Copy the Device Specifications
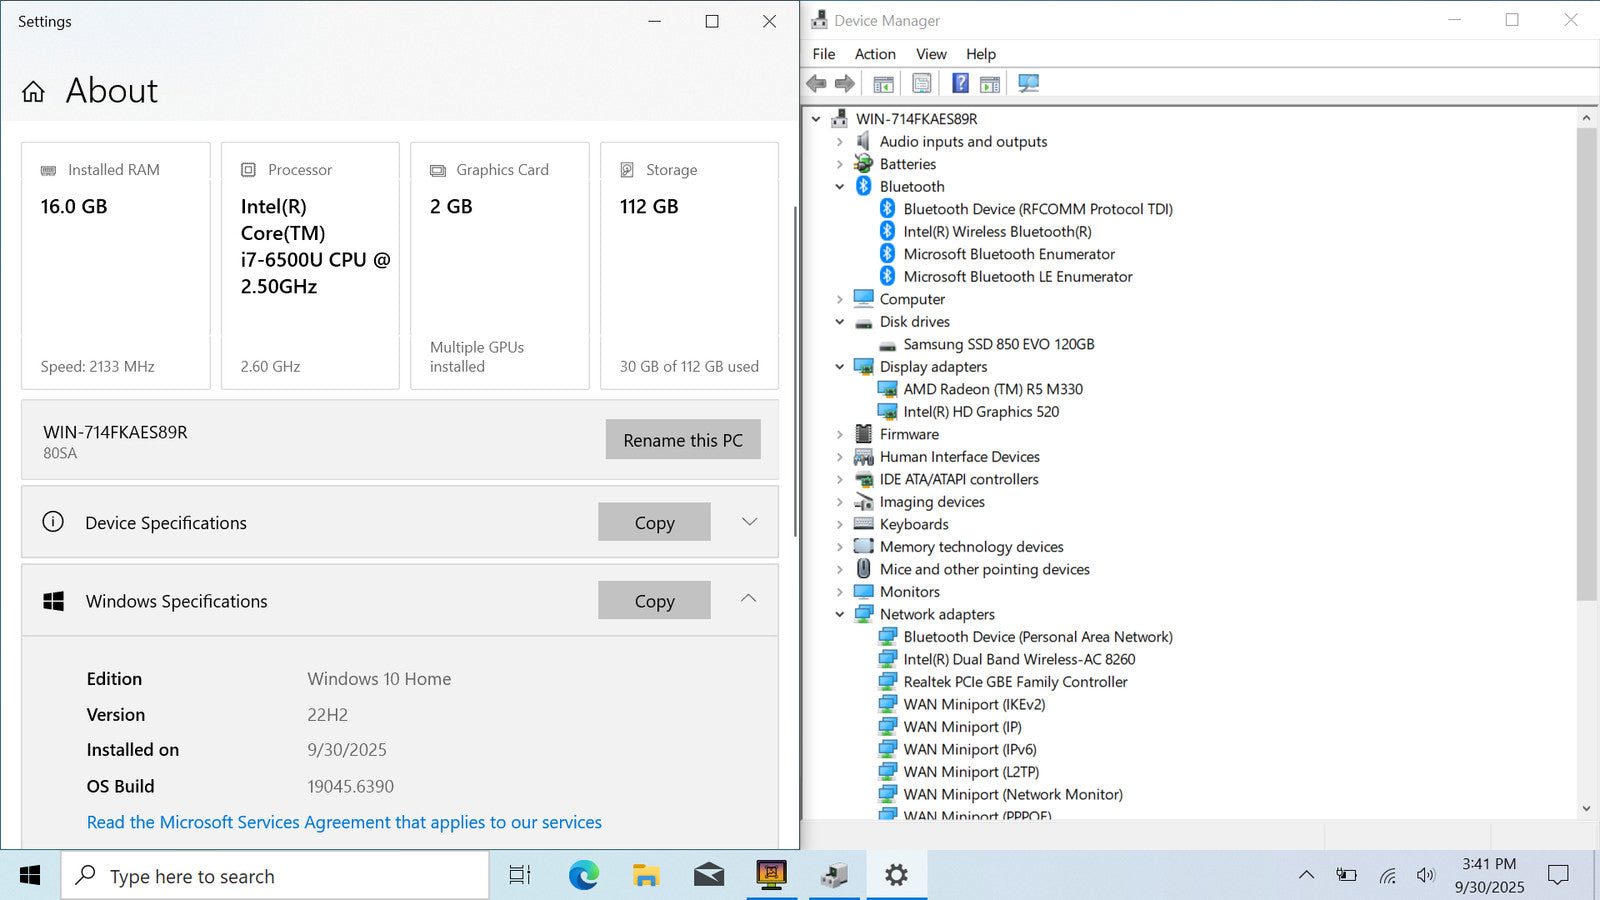The height and width of the screenshot is (900, 1600). [655, 522]
